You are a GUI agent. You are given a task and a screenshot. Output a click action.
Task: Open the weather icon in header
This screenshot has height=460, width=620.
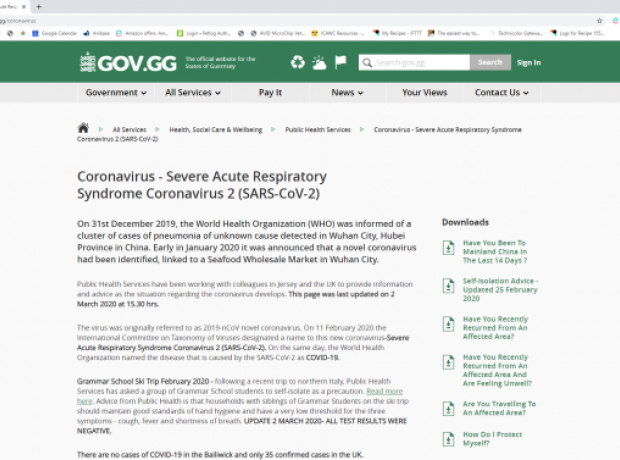pyautogui.click(x=319, y=62)
